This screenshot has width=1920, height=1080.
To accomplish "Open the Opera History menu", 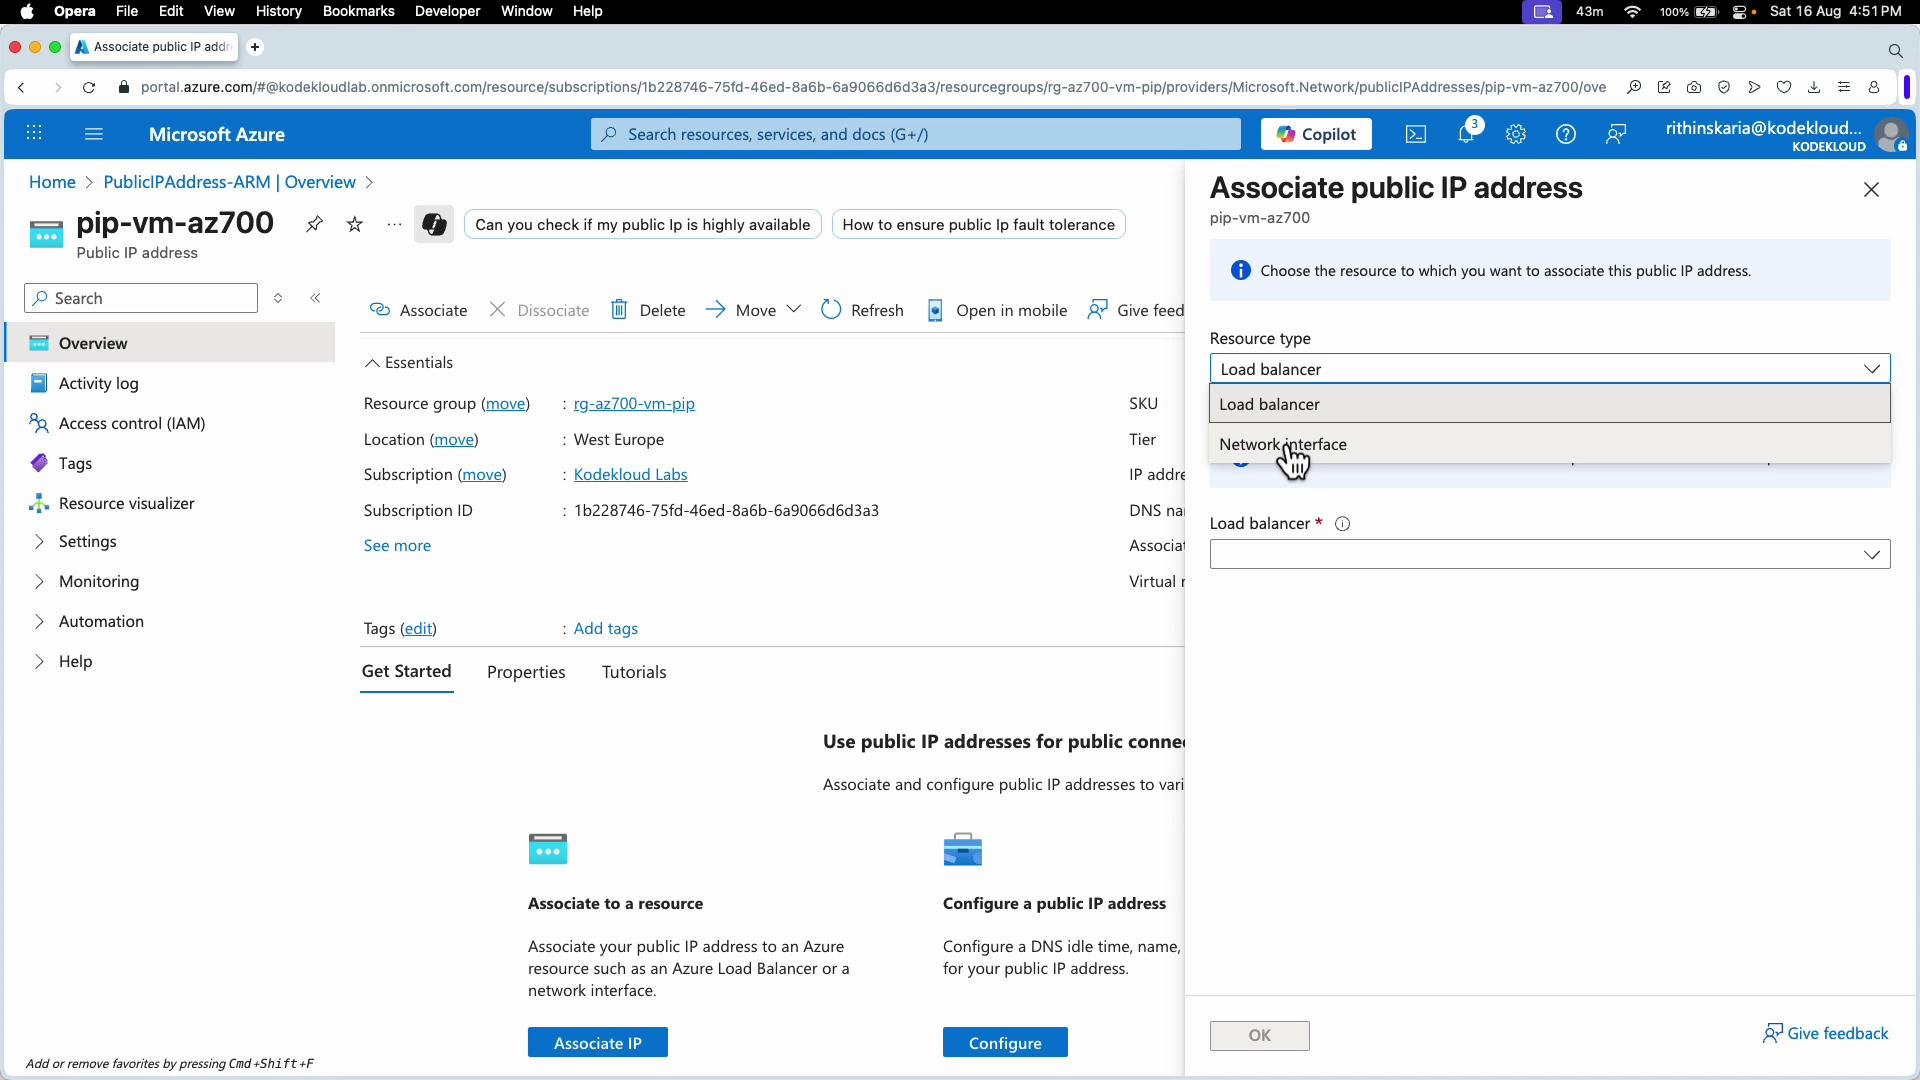I will point(278,11).
